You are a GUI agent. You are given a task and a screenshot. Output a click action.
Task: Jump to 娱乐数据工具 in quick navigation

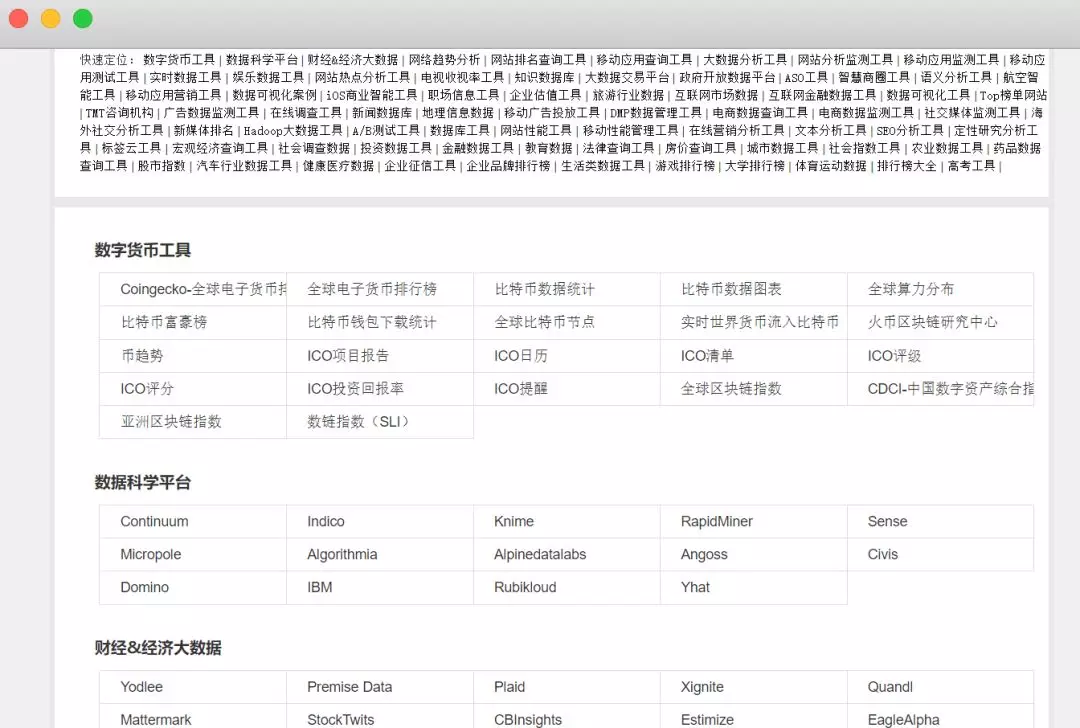click(x=268, y=77)
